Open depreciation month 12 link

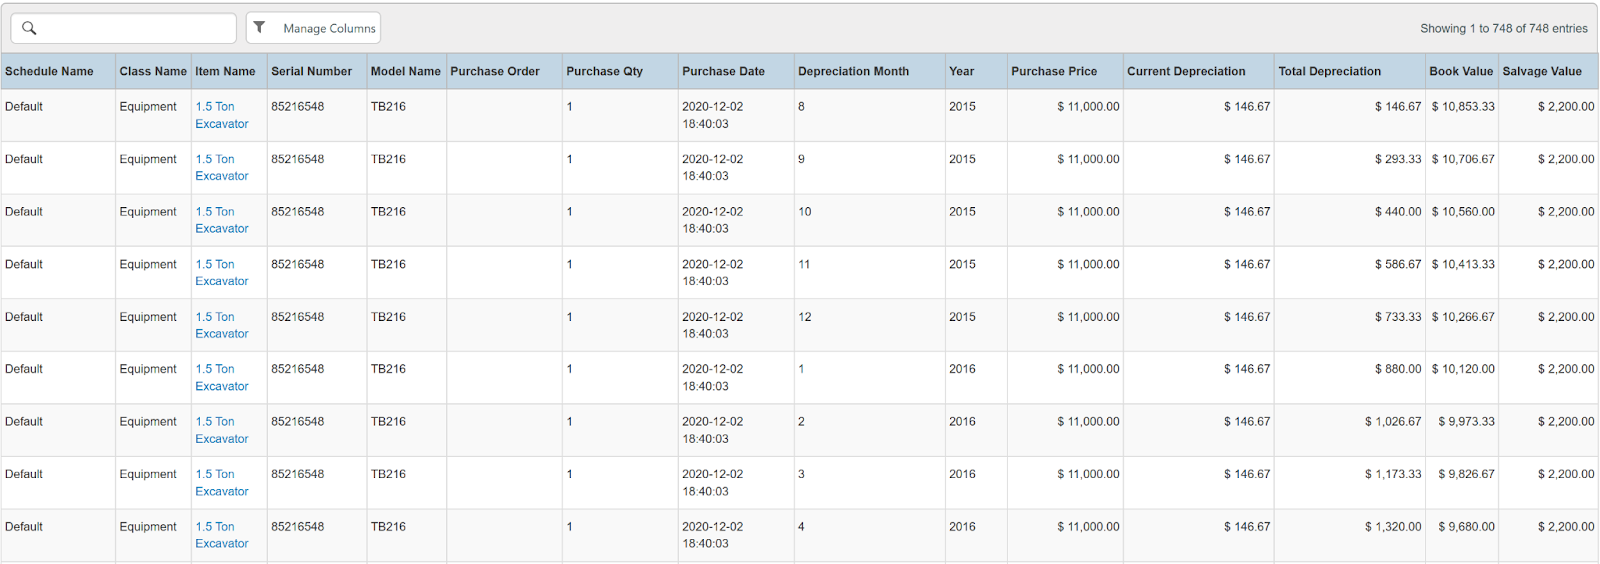click(805, 317)
